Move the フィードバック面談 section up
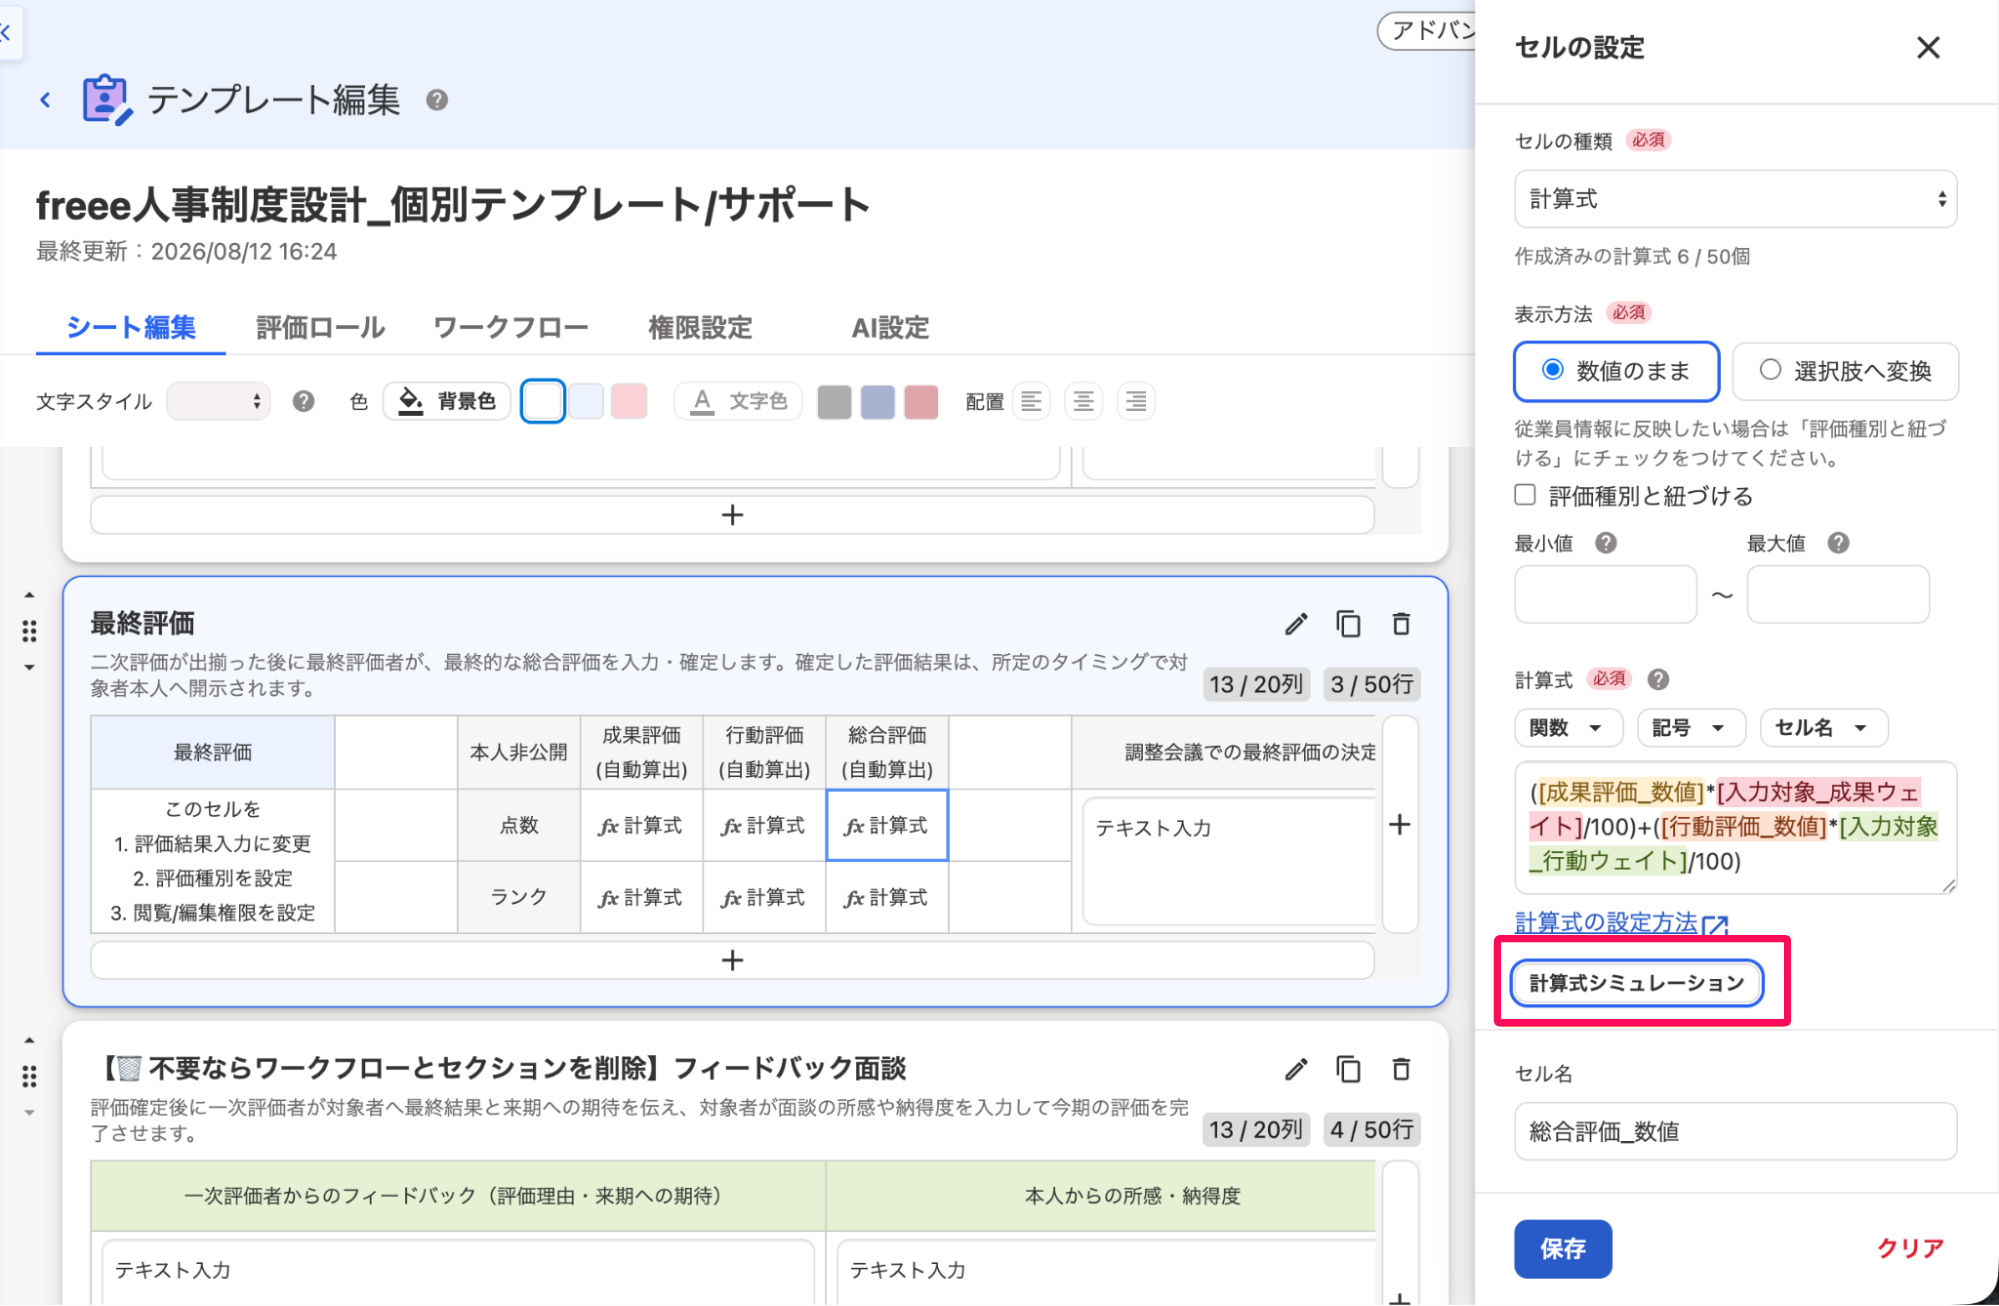The height and width of the screenshot is (1306, 1999). coord(29,1040)
